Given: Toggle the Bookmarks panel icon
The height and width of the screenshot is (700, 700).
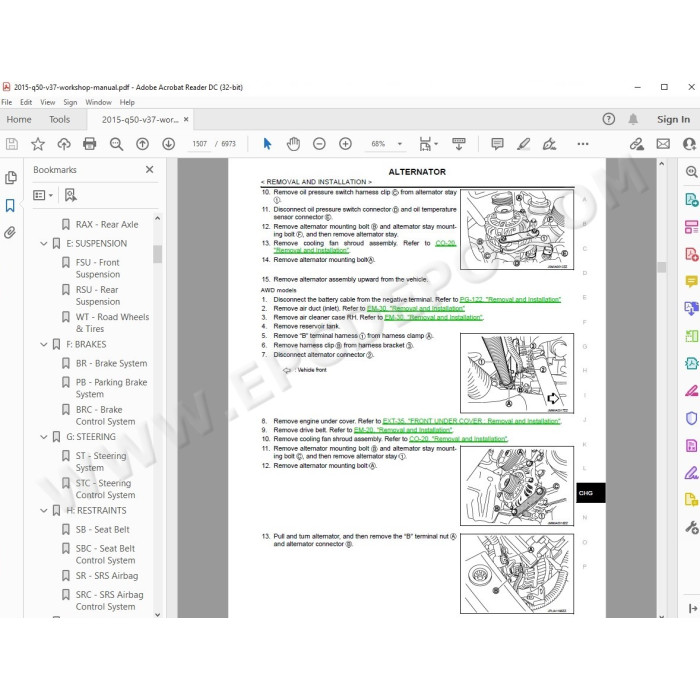Looking at the screenshot, I should (10, 205).
